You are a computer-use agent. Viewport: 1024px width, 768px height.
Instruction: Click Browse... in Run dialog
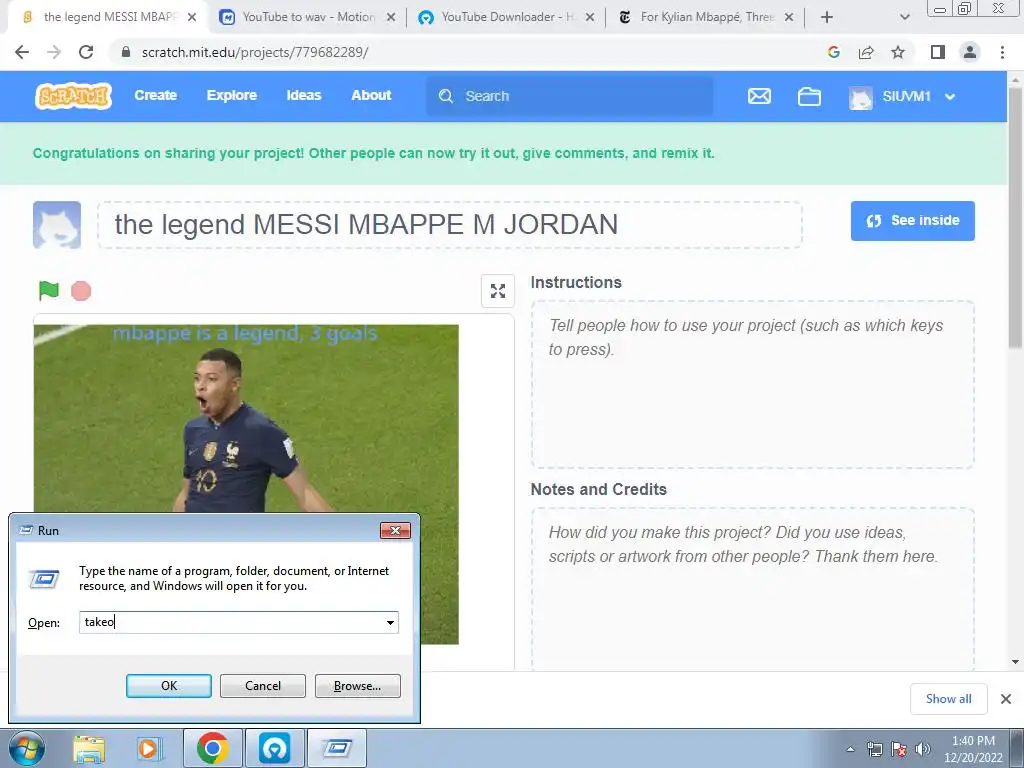[357, 686]
